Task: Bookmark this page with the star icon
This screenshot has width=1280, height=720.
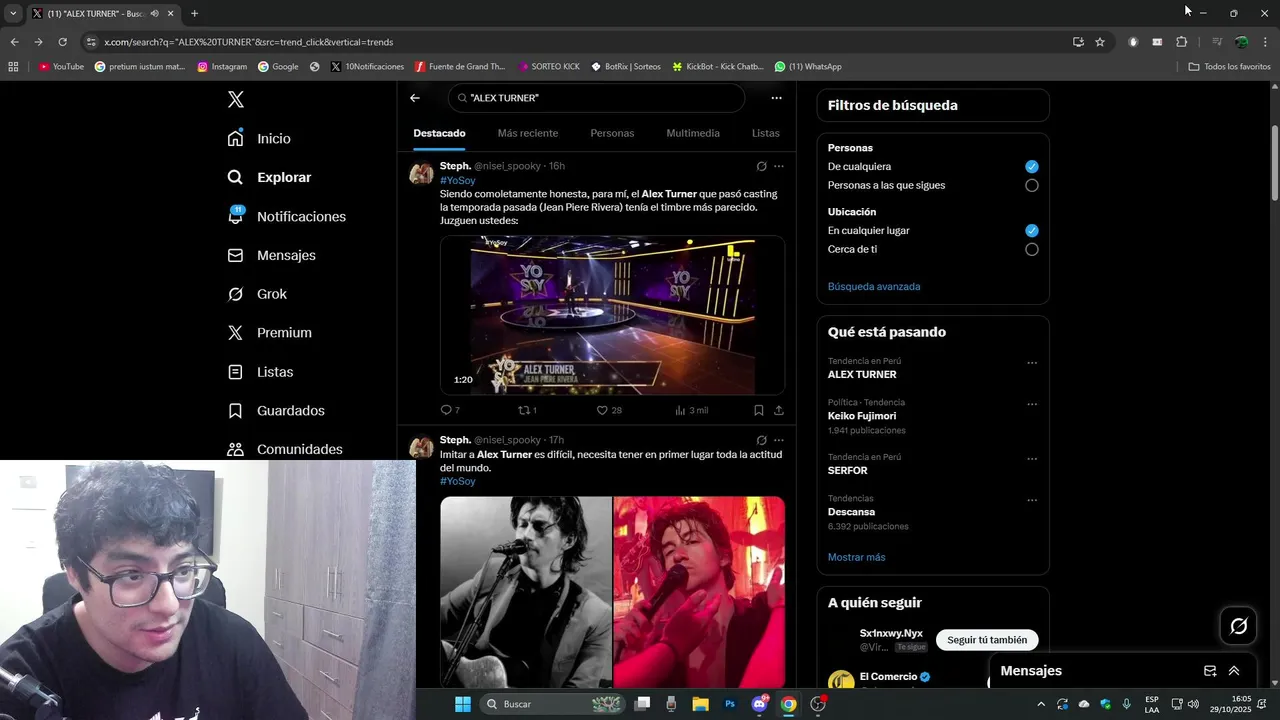Action: 1100,42
